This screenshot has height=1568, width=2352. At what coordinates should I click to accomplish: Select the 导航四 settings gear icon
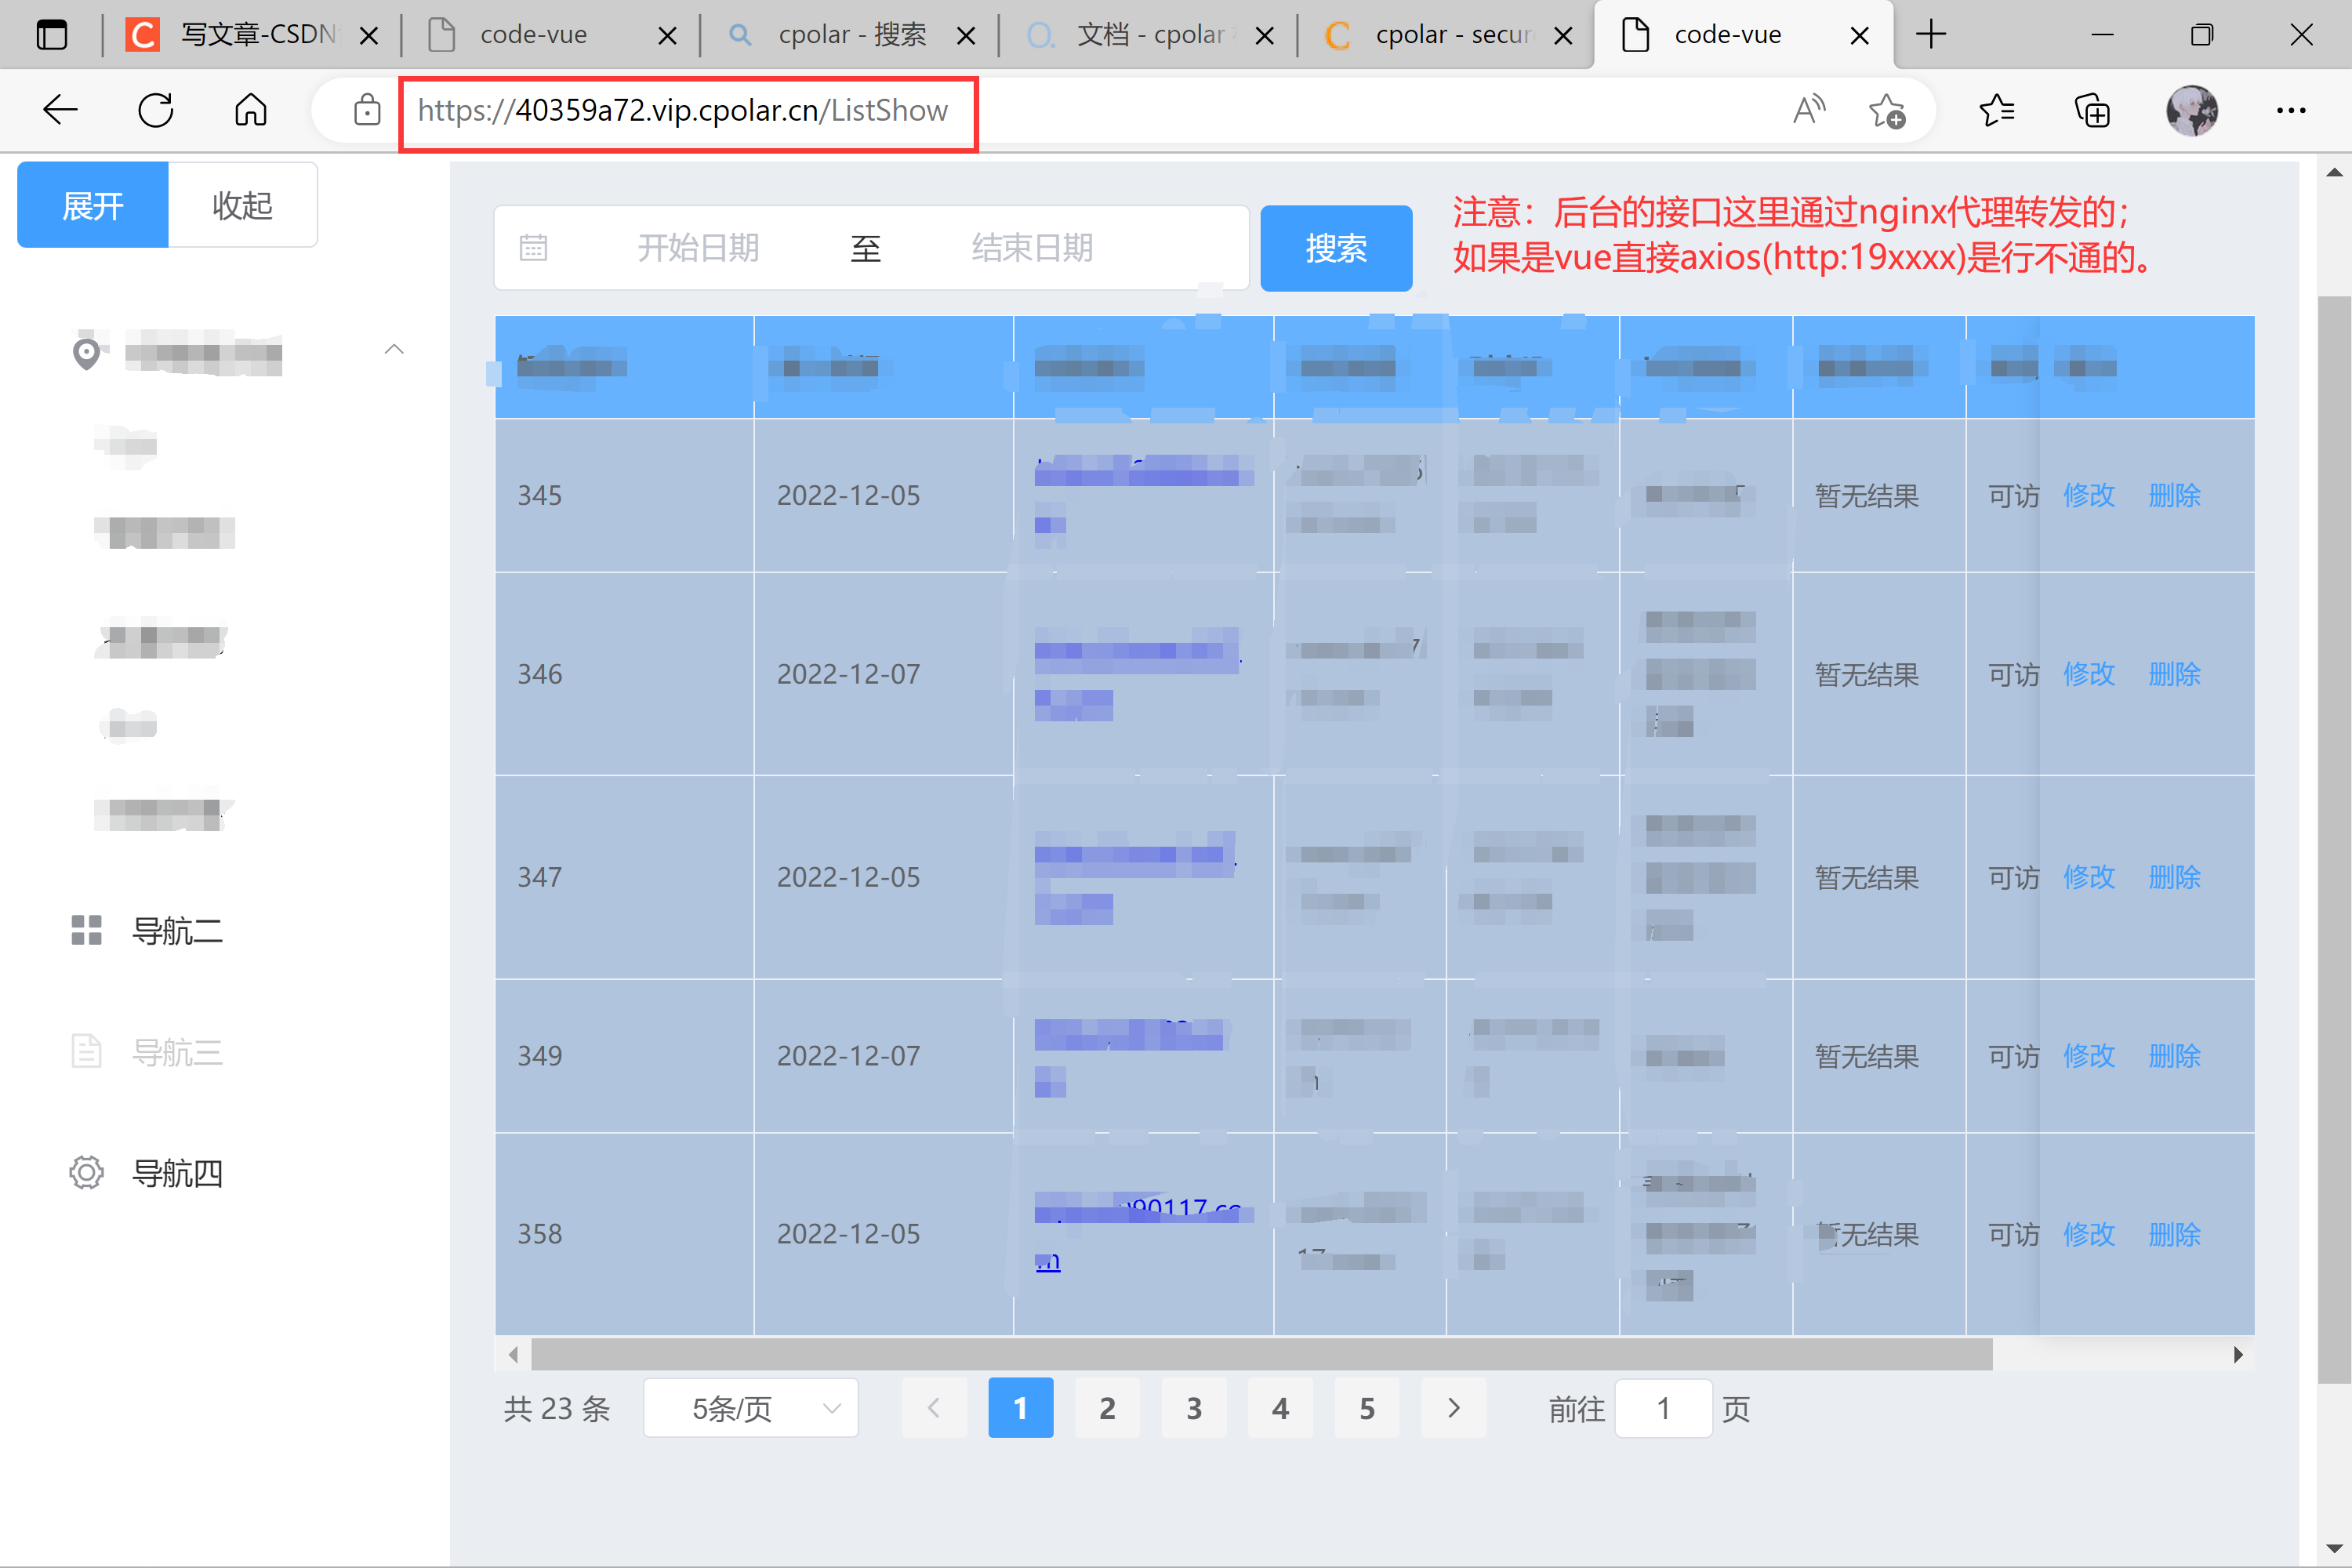(x=86, y=1172)
